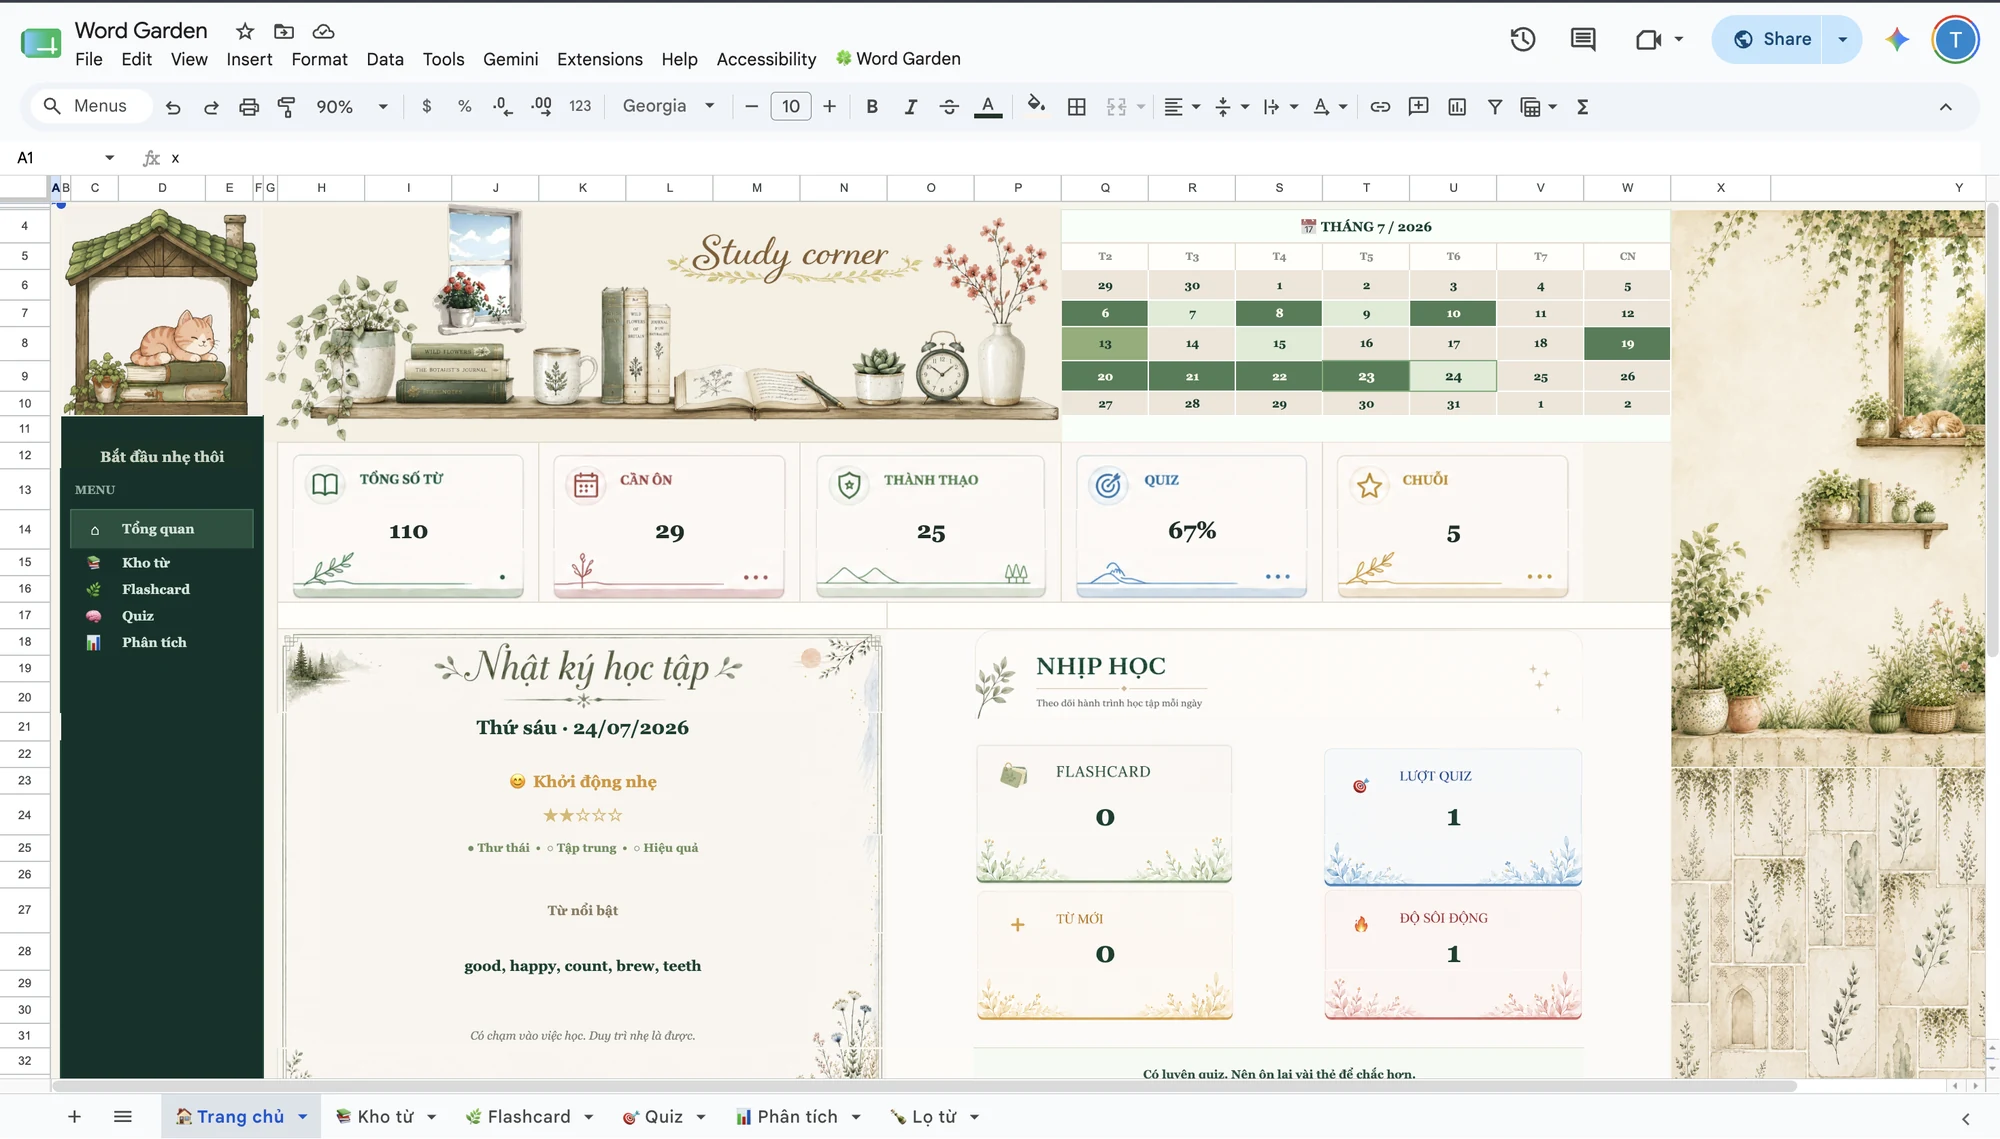Insert a link with the chain icon
This screenshot has width=2000, height=1139.
pyautogui.click(x=1380, y=107)
